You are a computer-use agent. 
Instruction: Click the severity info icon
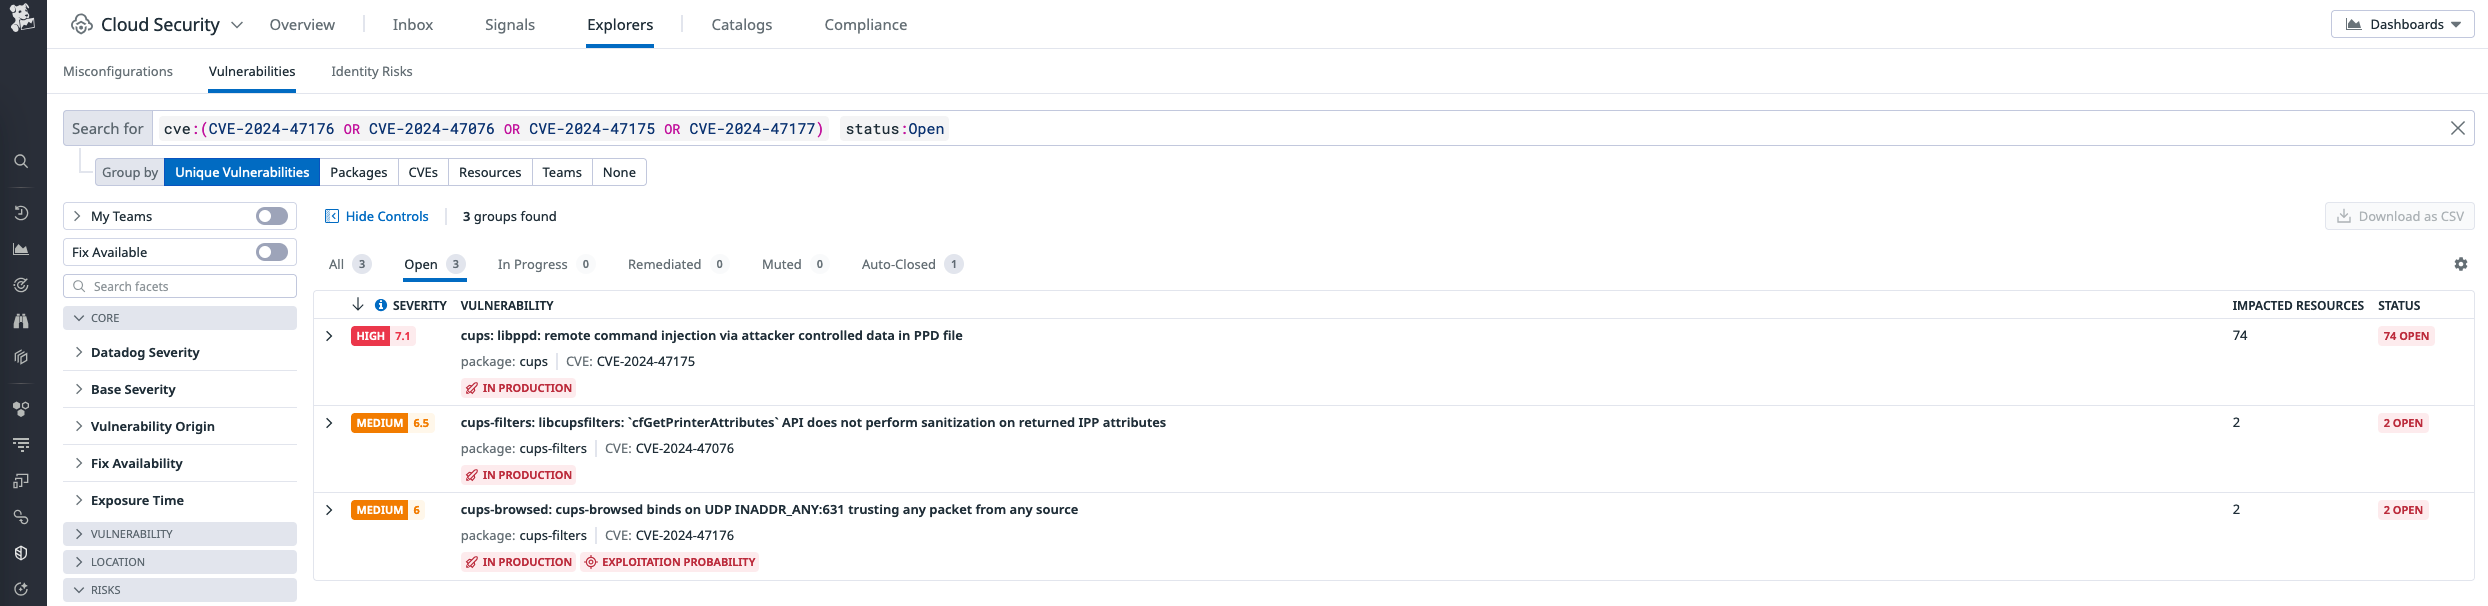[381, 305]
